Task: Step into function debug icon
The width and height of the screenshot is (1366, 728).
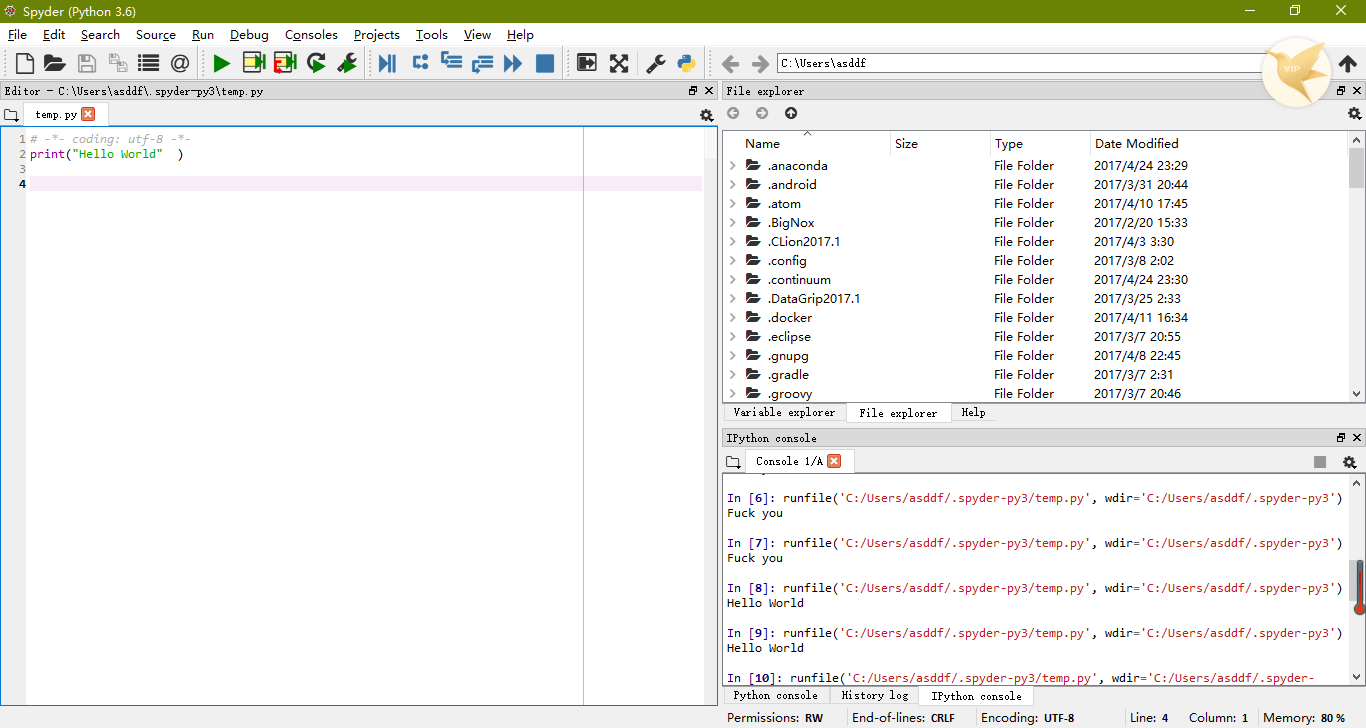Action: click(451, 63)
